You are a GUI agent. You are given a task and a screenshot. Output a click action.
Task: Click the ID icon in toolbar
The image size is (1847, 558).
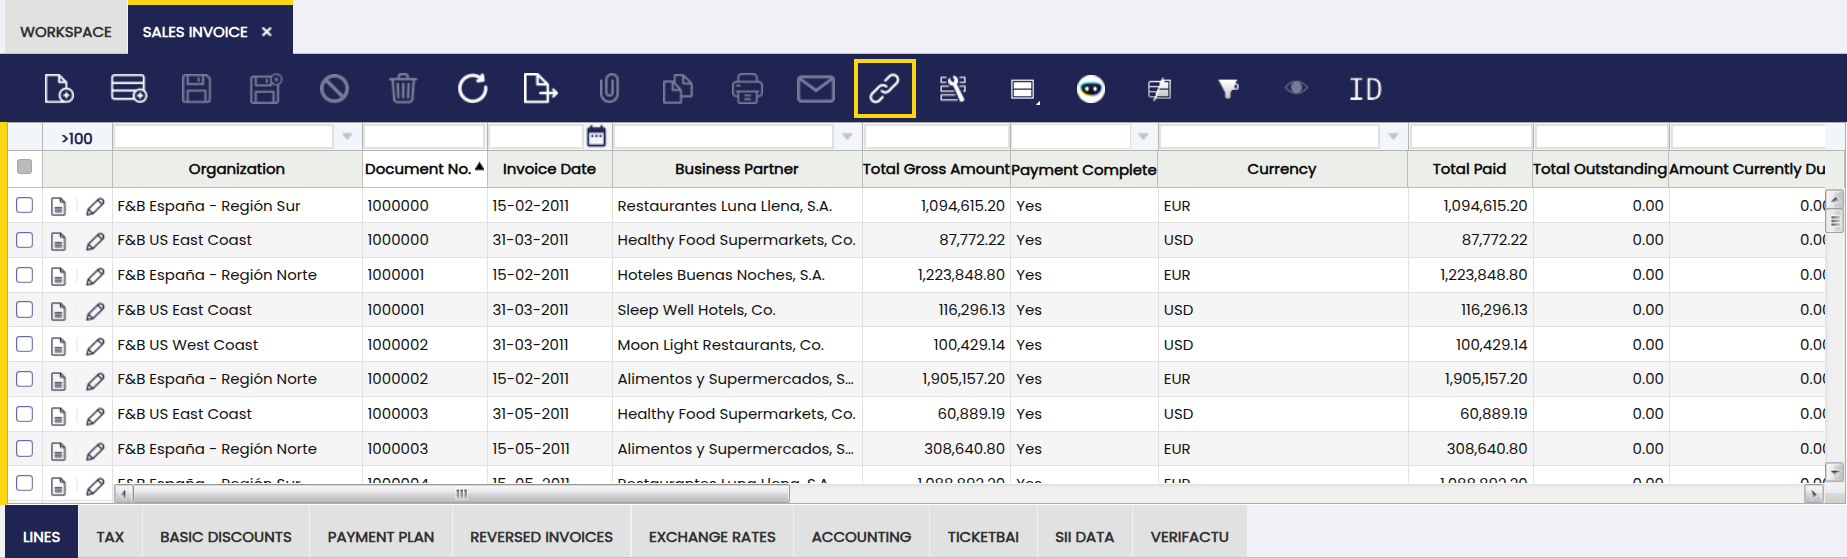[1365, 89]
